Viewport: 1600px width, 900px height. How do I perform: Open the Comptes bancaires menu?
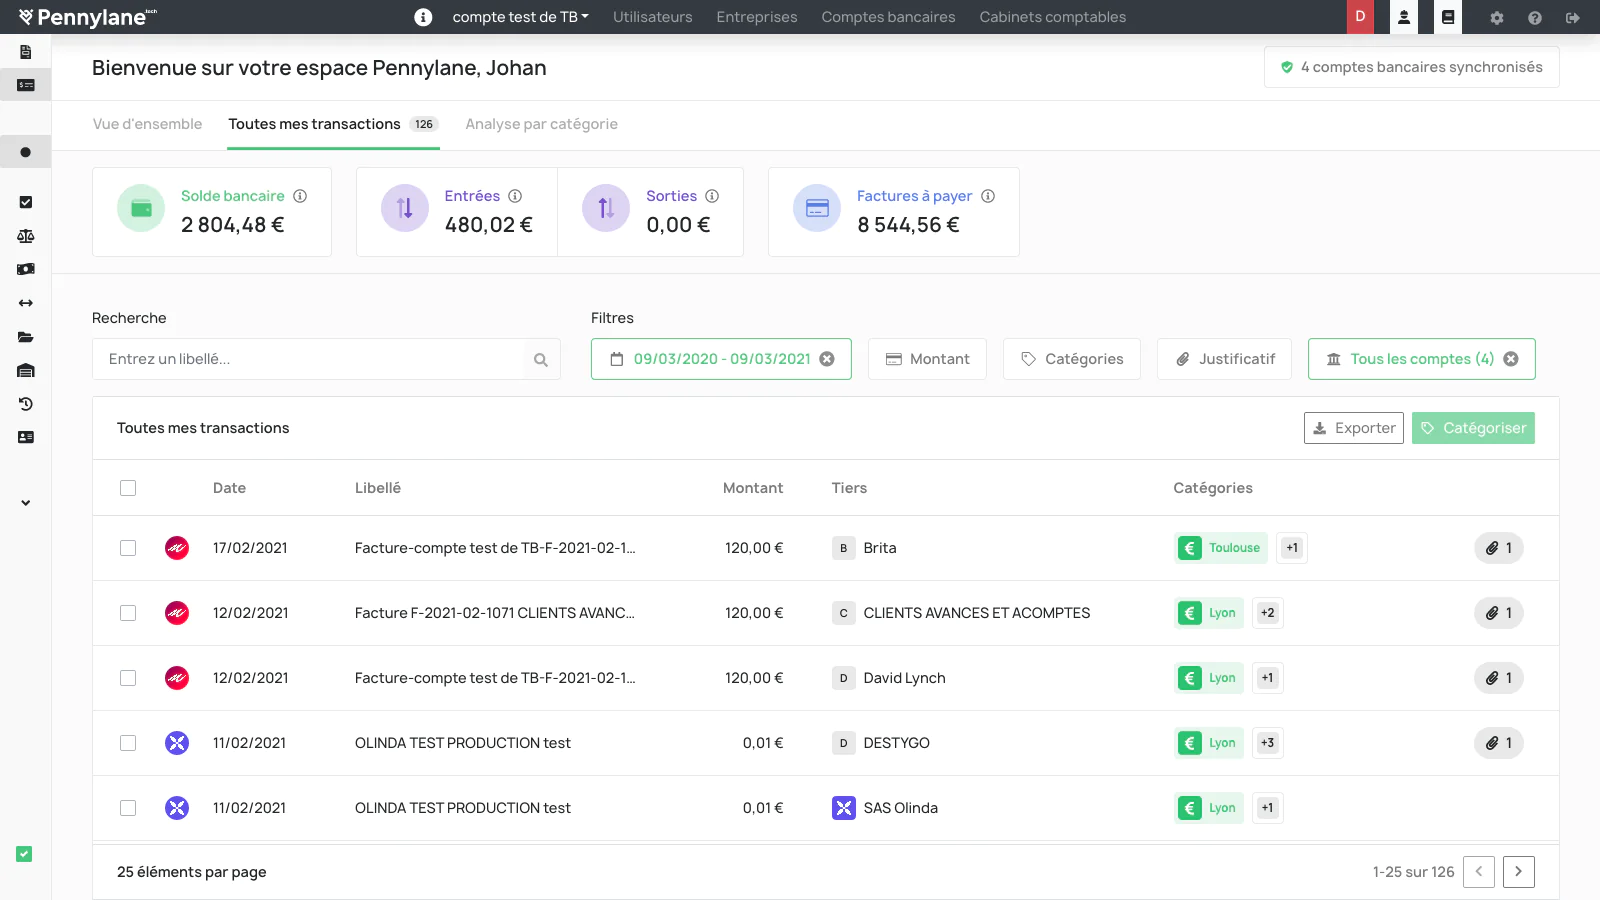[x=888, y=17]
